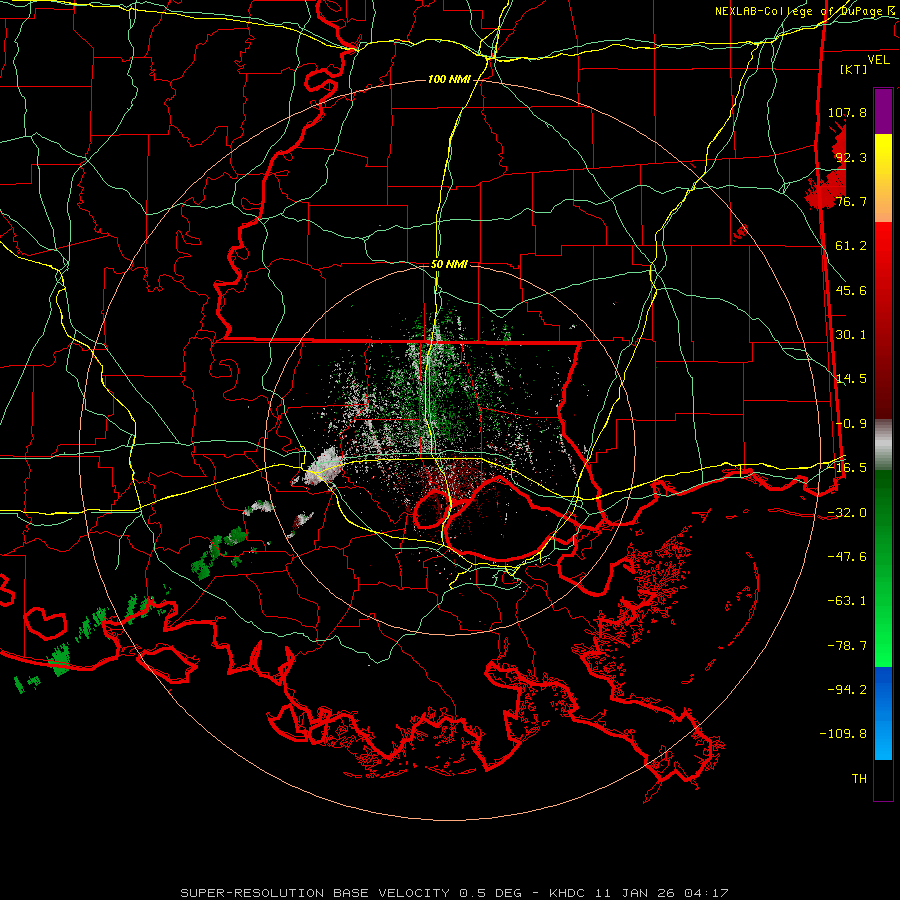This screenshot has height=900, width=900.
Task: Click the 61.2 velocity legend value
Action: click(851, 246)
